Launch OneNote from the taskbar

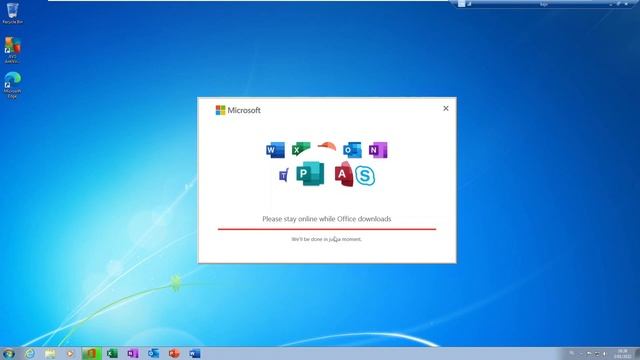coord(133,353)
